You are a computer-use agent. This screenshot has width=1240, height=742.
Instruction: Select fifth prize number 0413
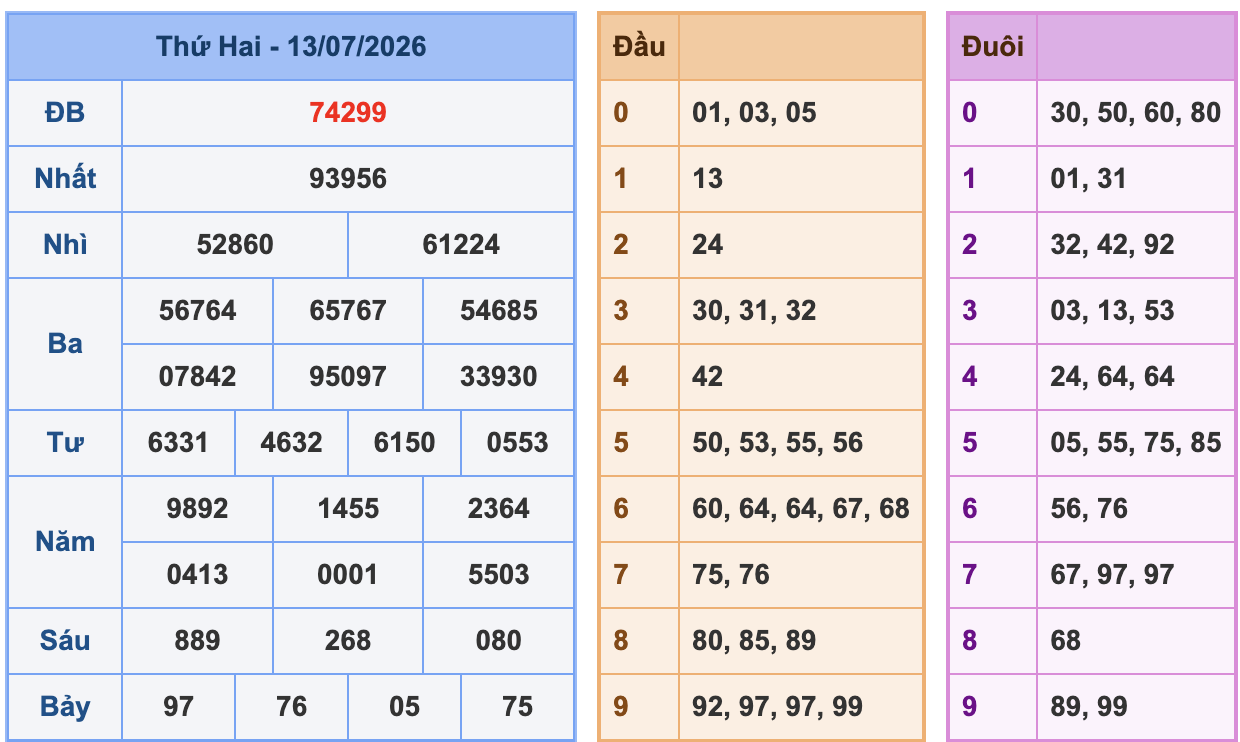pos(198,575)
